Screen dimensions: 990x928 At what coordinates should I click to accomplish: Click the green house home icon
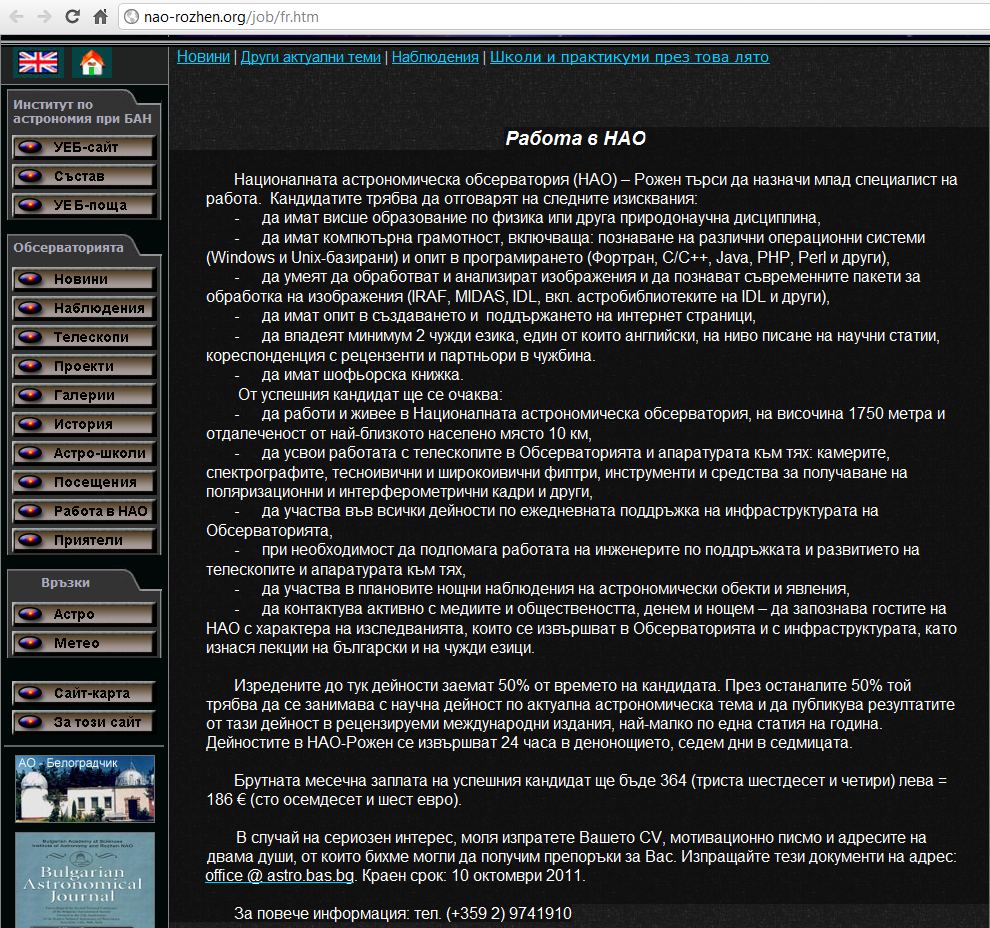(x=92, y=63)
